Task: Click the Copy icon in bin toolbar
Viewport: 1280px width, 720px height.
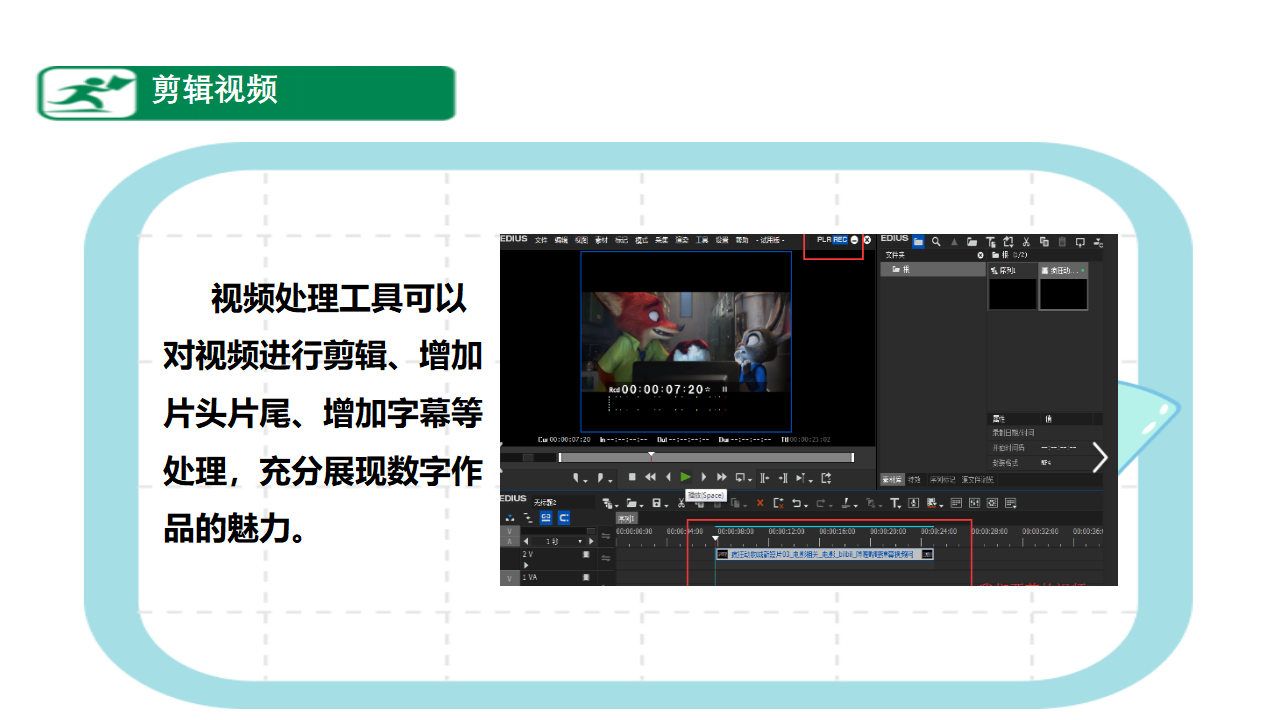Action: pos(1044,241)
